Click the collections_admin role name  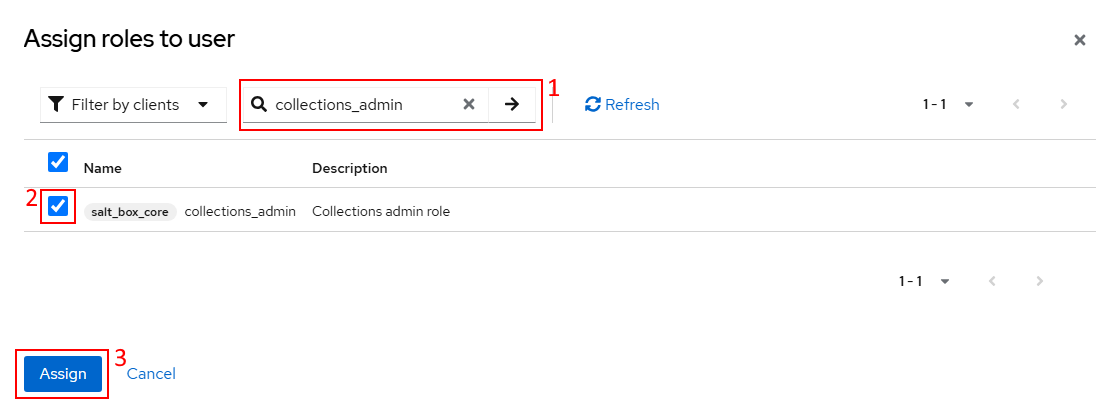[x=240, y=211]
